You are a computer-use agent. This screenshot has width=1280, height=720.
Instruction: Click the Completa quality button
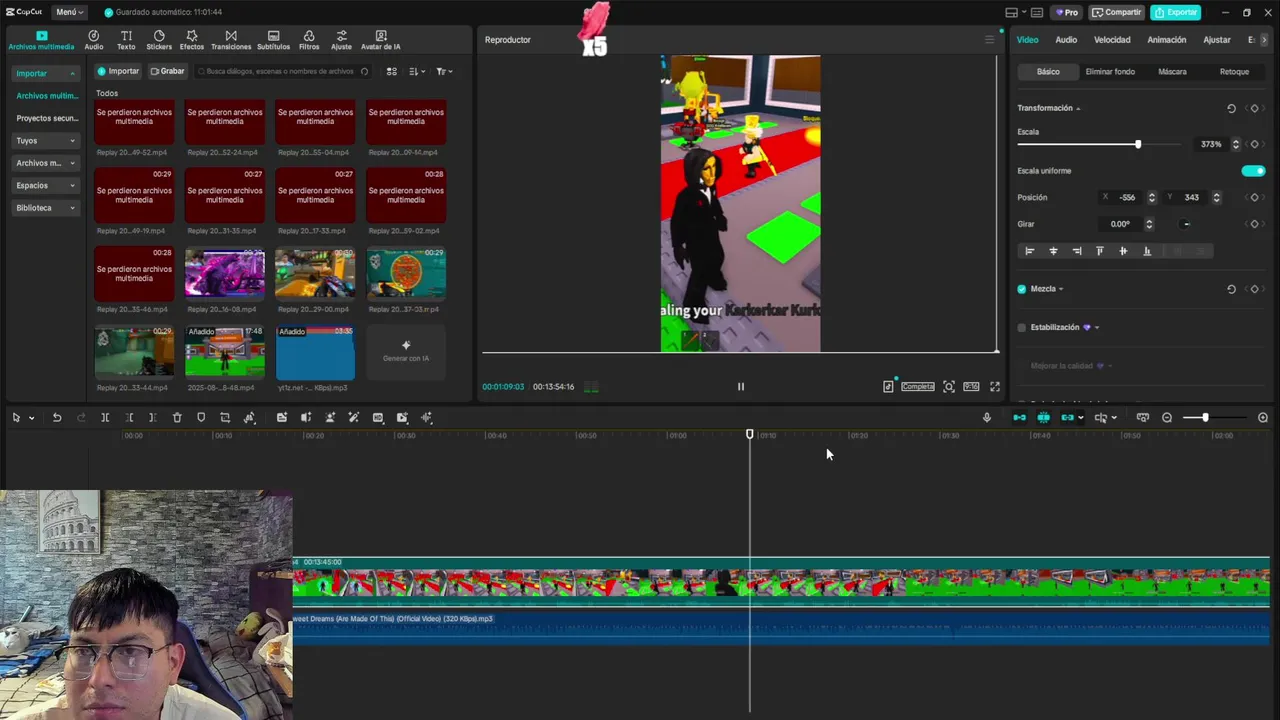point(917,386)
